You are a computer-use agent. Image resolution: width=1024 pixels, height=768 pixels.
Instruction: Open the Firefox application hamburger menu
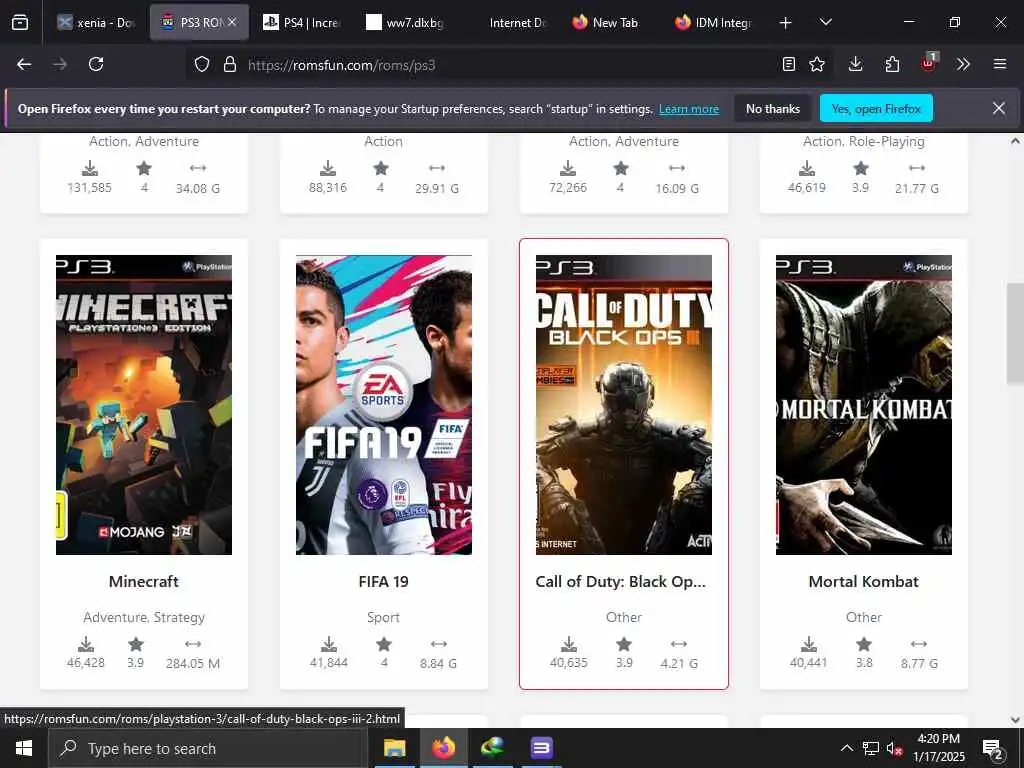(1000, 64)
